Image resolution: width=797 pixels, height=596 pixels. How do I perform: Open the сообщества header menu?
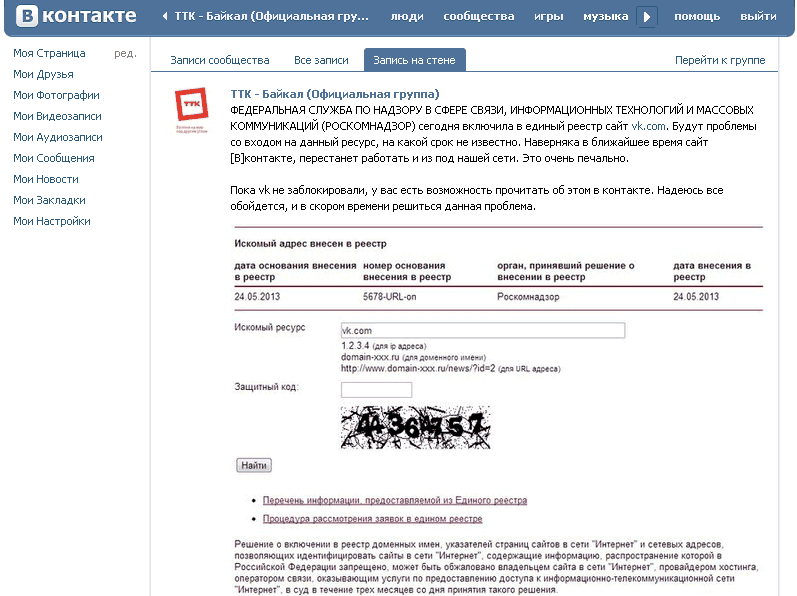coord(479,16)
